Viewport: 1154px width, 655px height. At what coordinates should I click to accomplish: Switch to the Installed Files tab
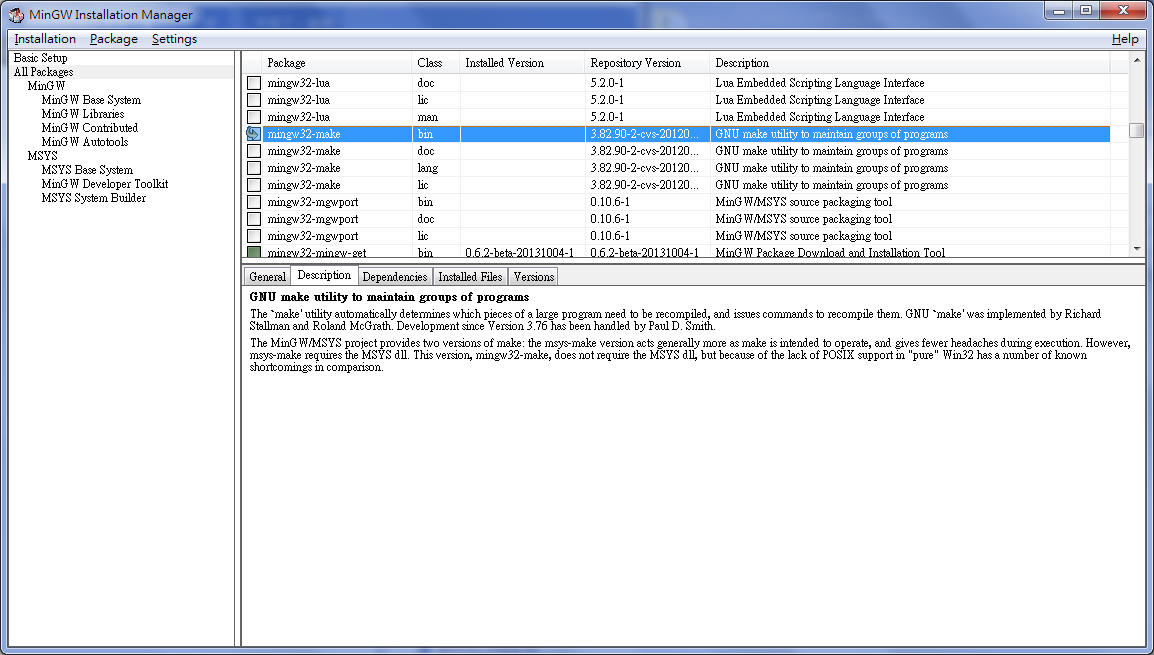point(470,276)
